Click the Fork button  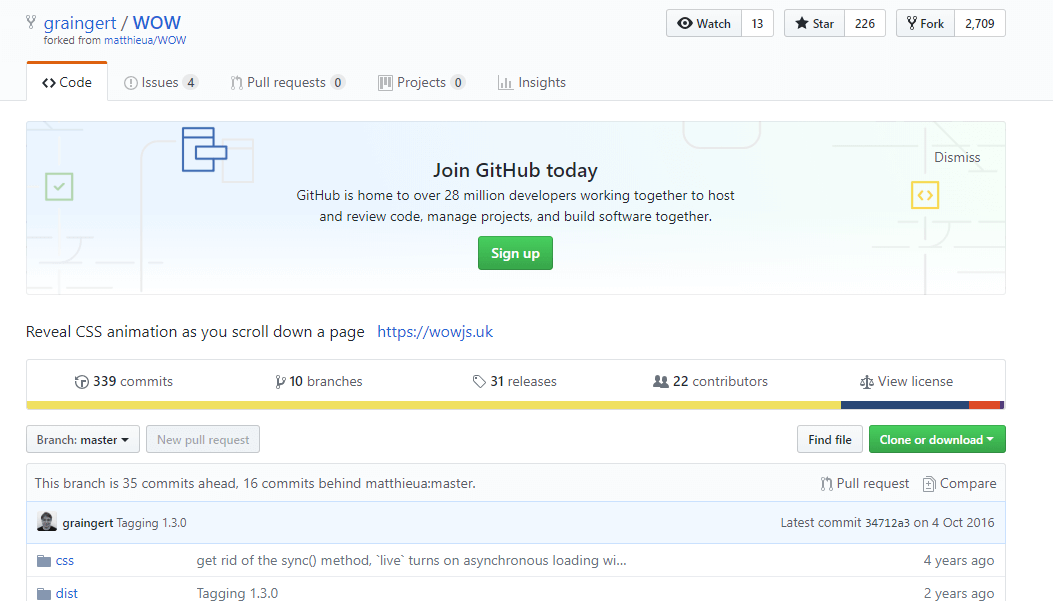tap(925, 24)
